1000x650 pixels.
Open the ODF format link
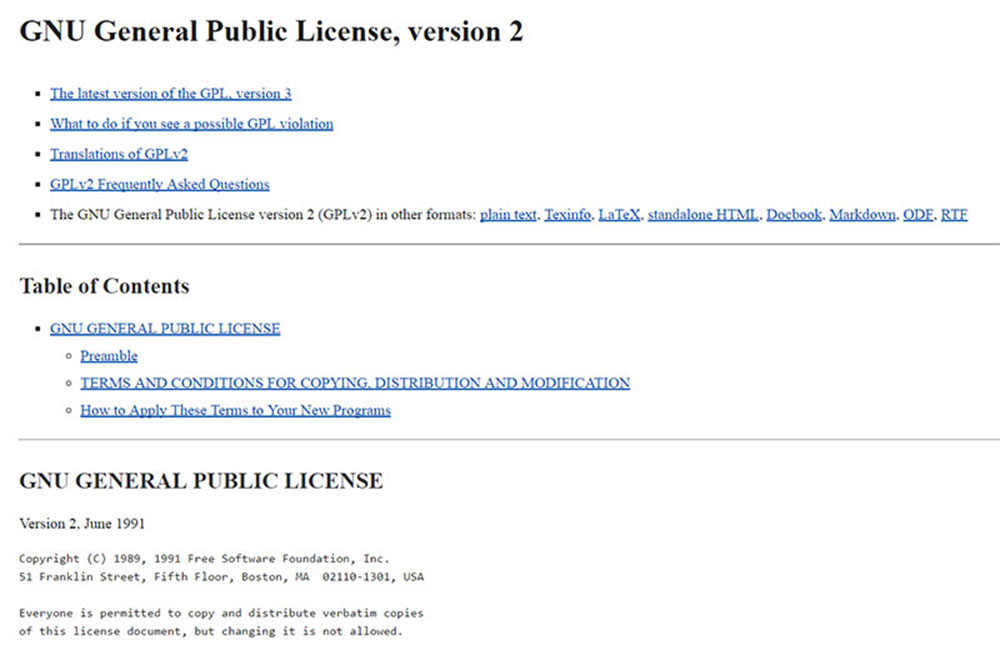coord(918,214)
